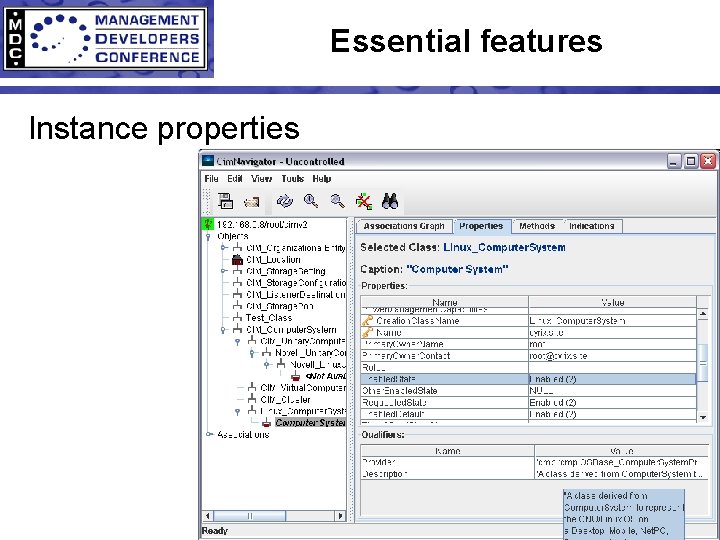Image resolution: width=720 pixels, height=540 pixels.
Task: Click the toolbar icon right of the save disk
Action: (251, 202)
